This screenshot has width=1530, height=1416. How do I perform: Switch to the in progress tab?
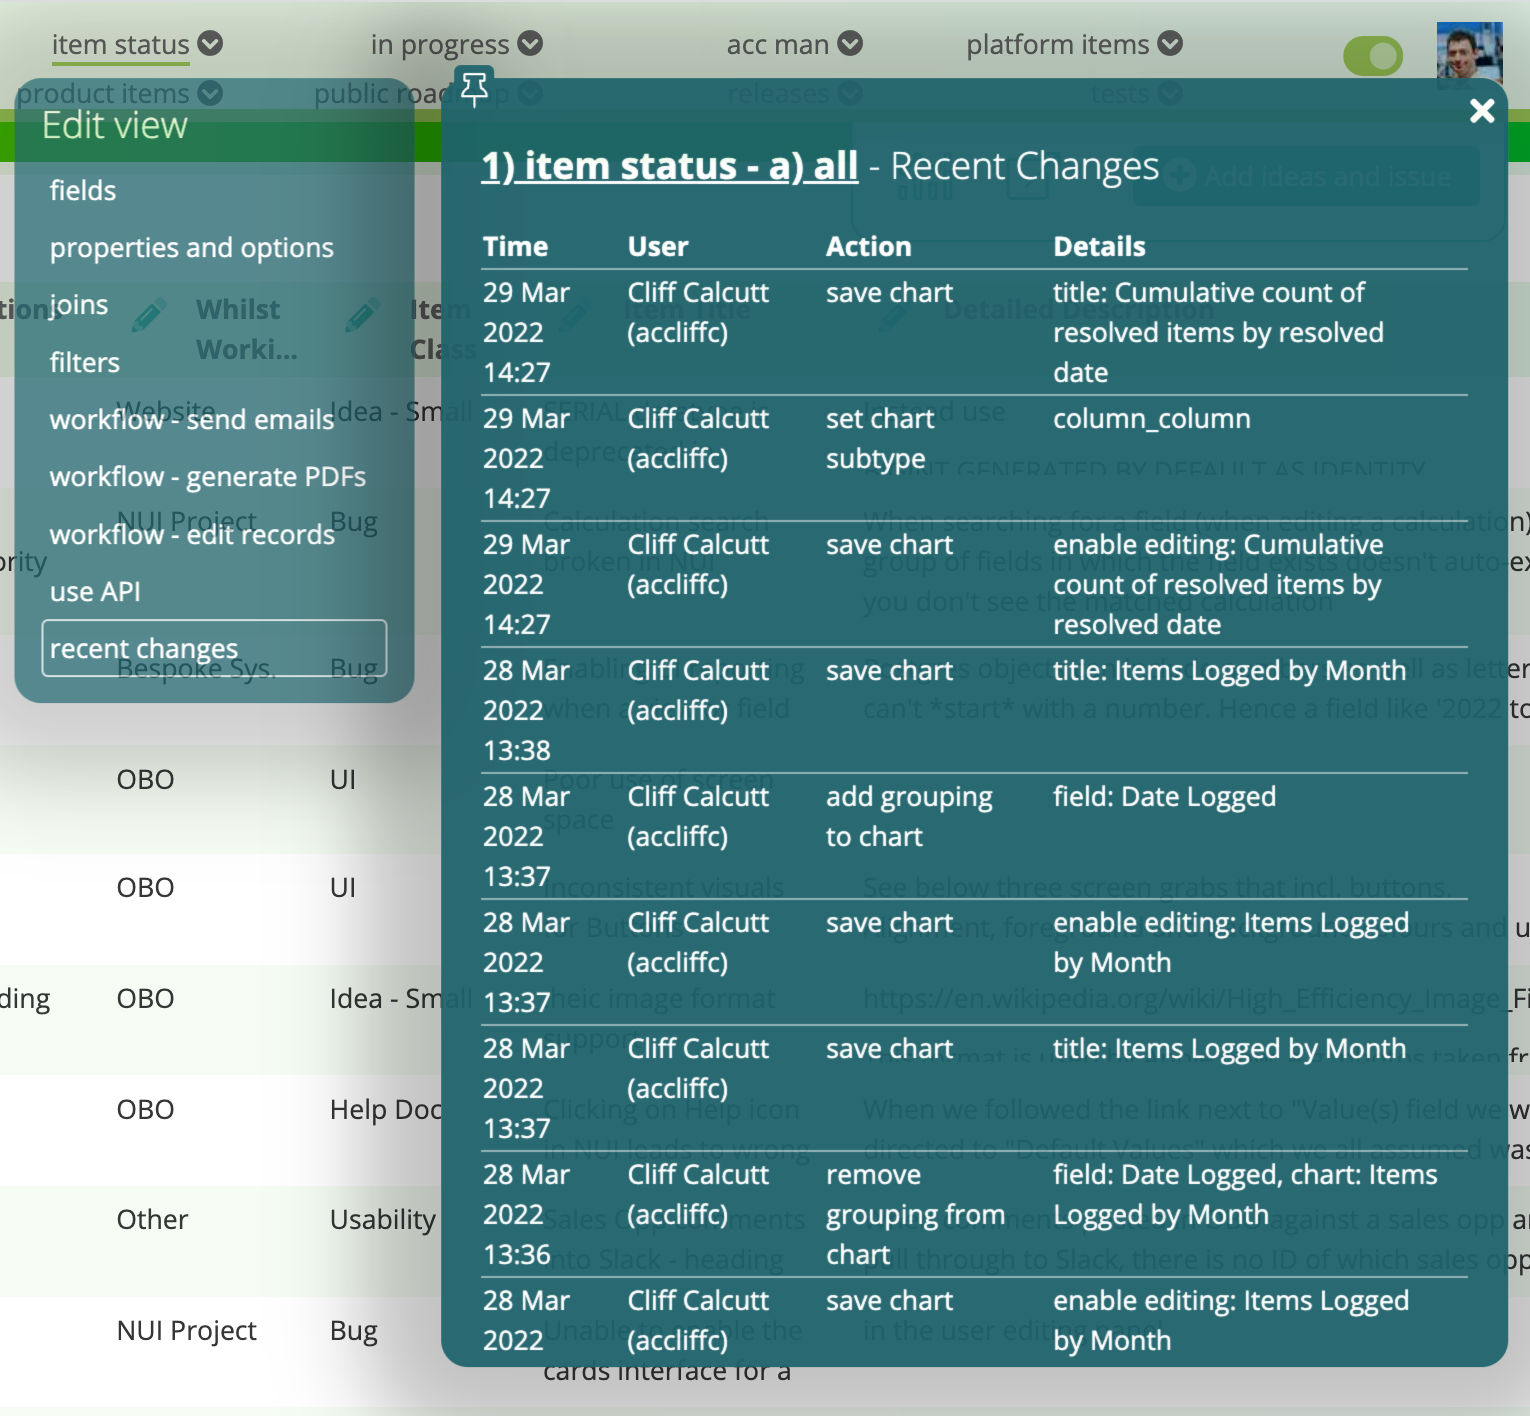tap(440, 45)
